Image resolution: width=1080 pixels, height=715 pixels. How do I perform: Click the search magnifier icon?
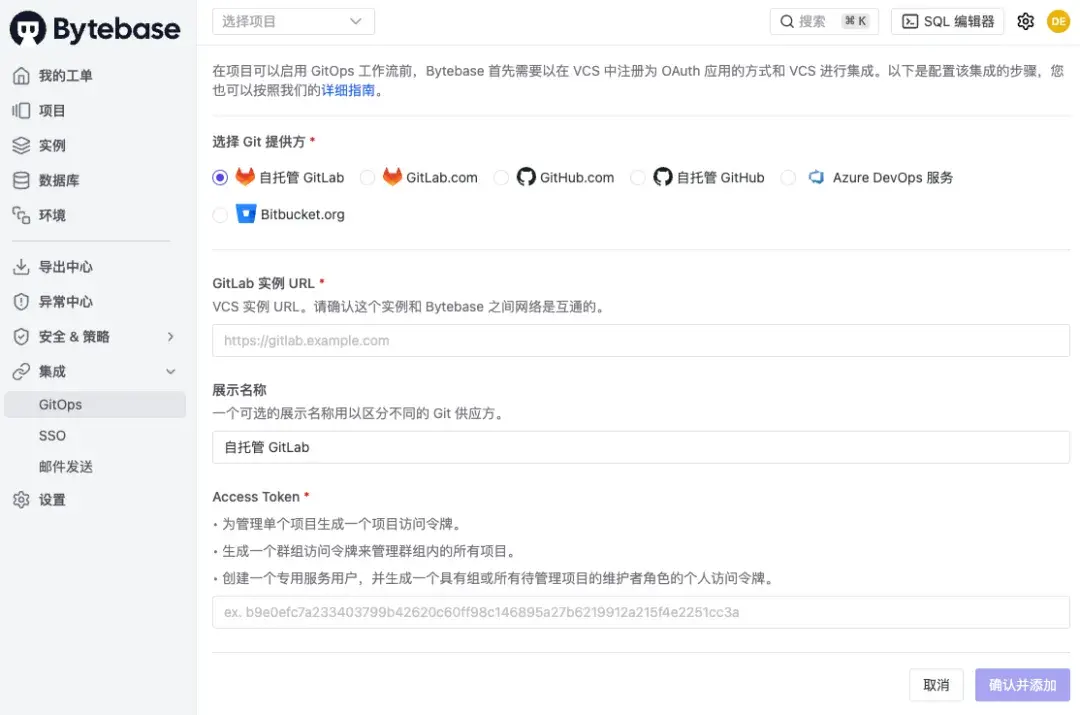coord(787,21)
